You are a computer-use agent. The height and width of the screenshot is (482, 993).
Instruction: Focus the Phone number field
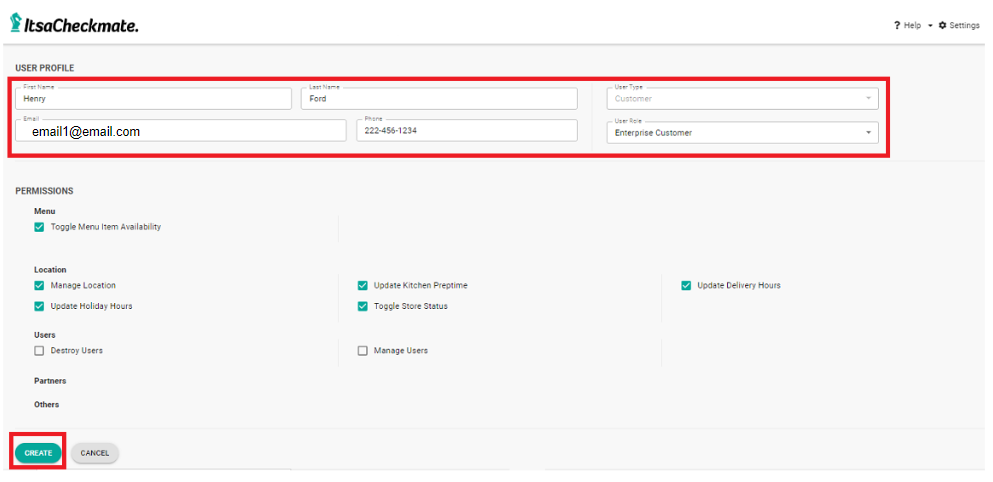466,131
